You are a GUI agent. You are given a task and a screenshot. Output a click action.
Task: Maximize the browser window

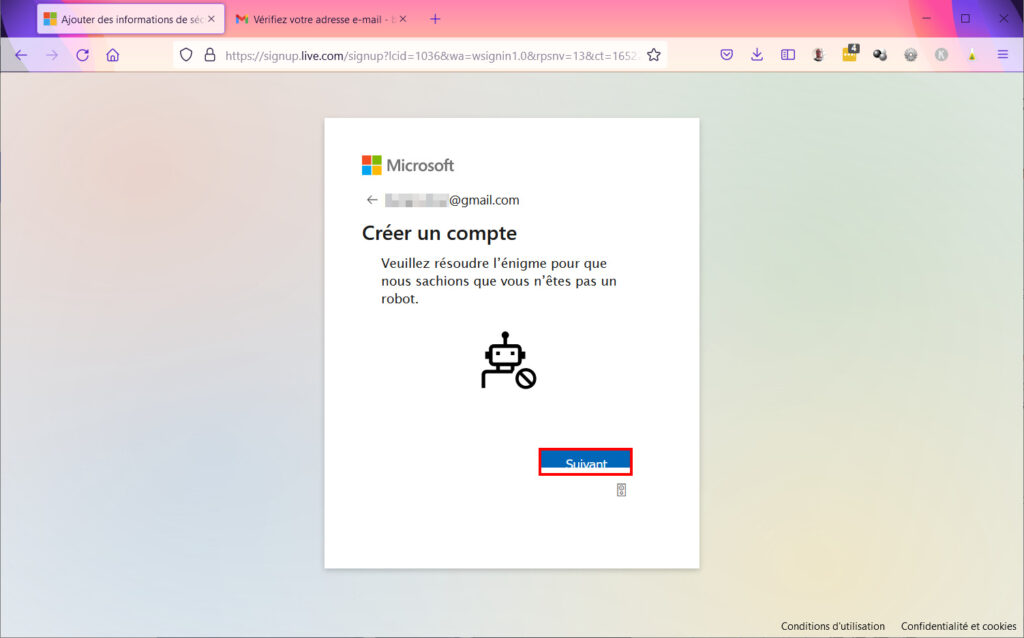tap(965, 18)
